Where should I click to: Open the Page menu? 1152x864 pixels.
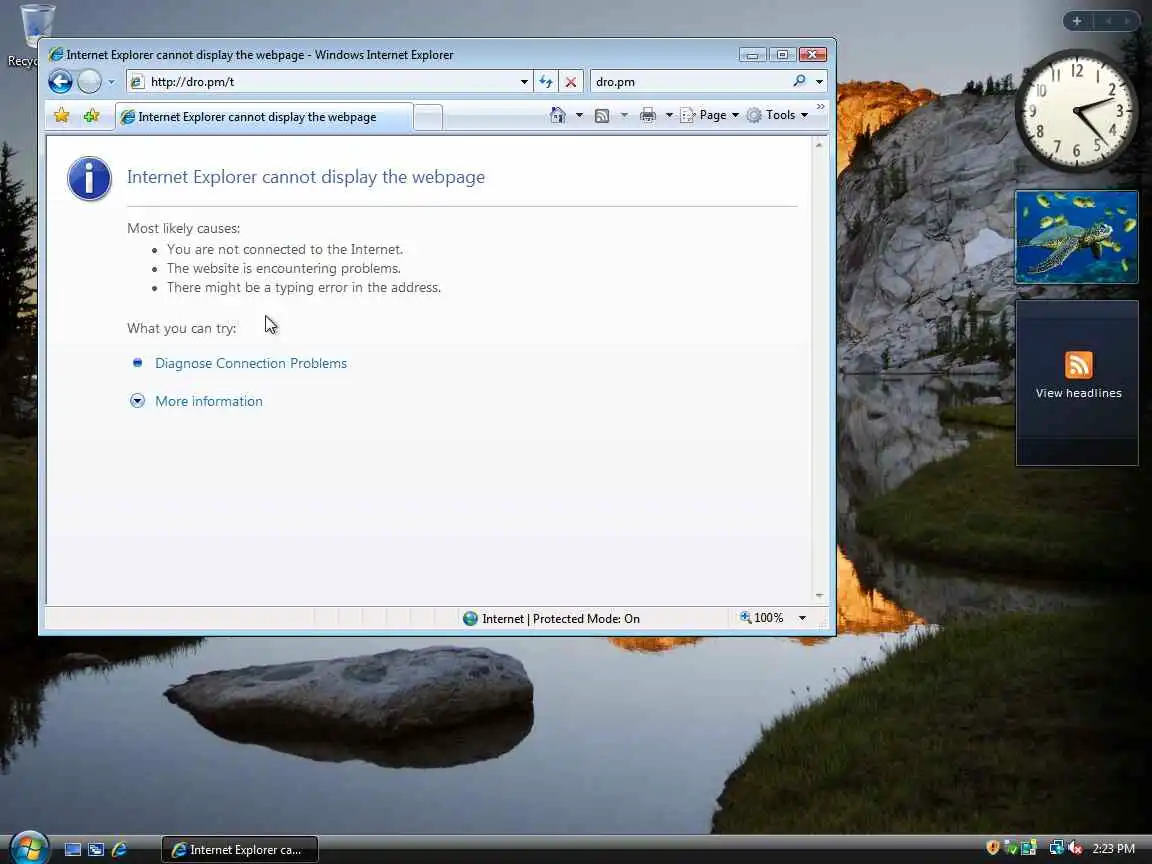[710, 115]
